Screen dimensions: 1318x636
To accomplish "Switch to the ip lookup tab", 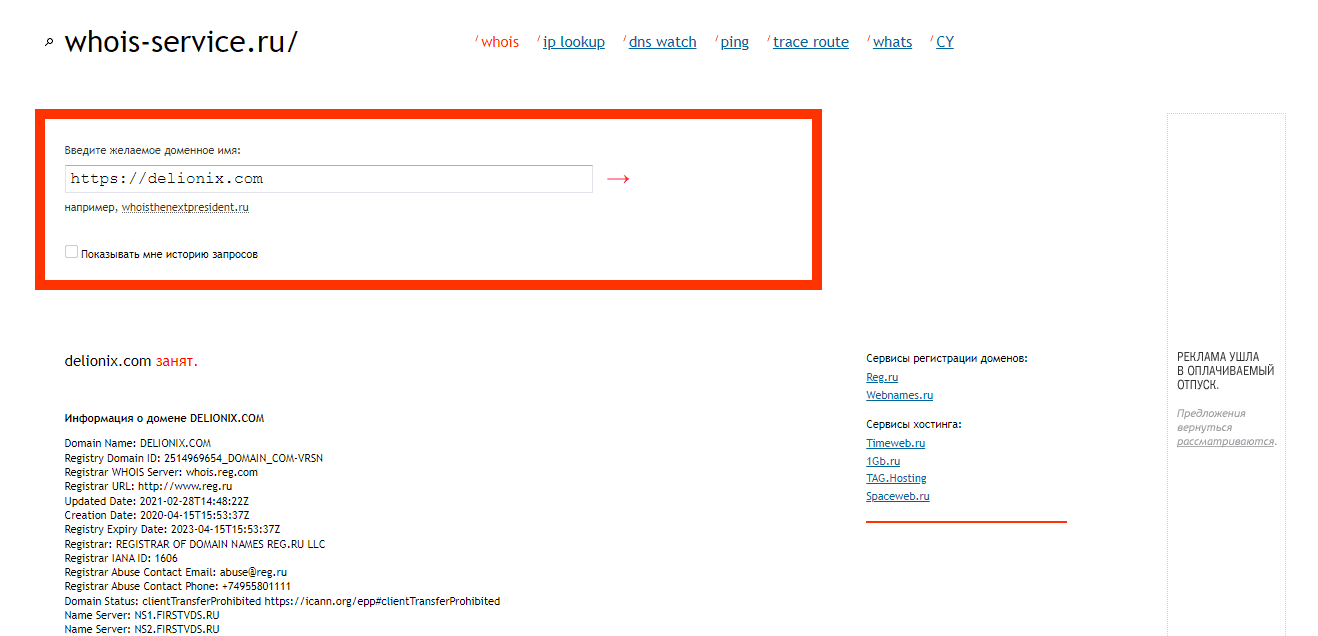I will click(573, 42).
